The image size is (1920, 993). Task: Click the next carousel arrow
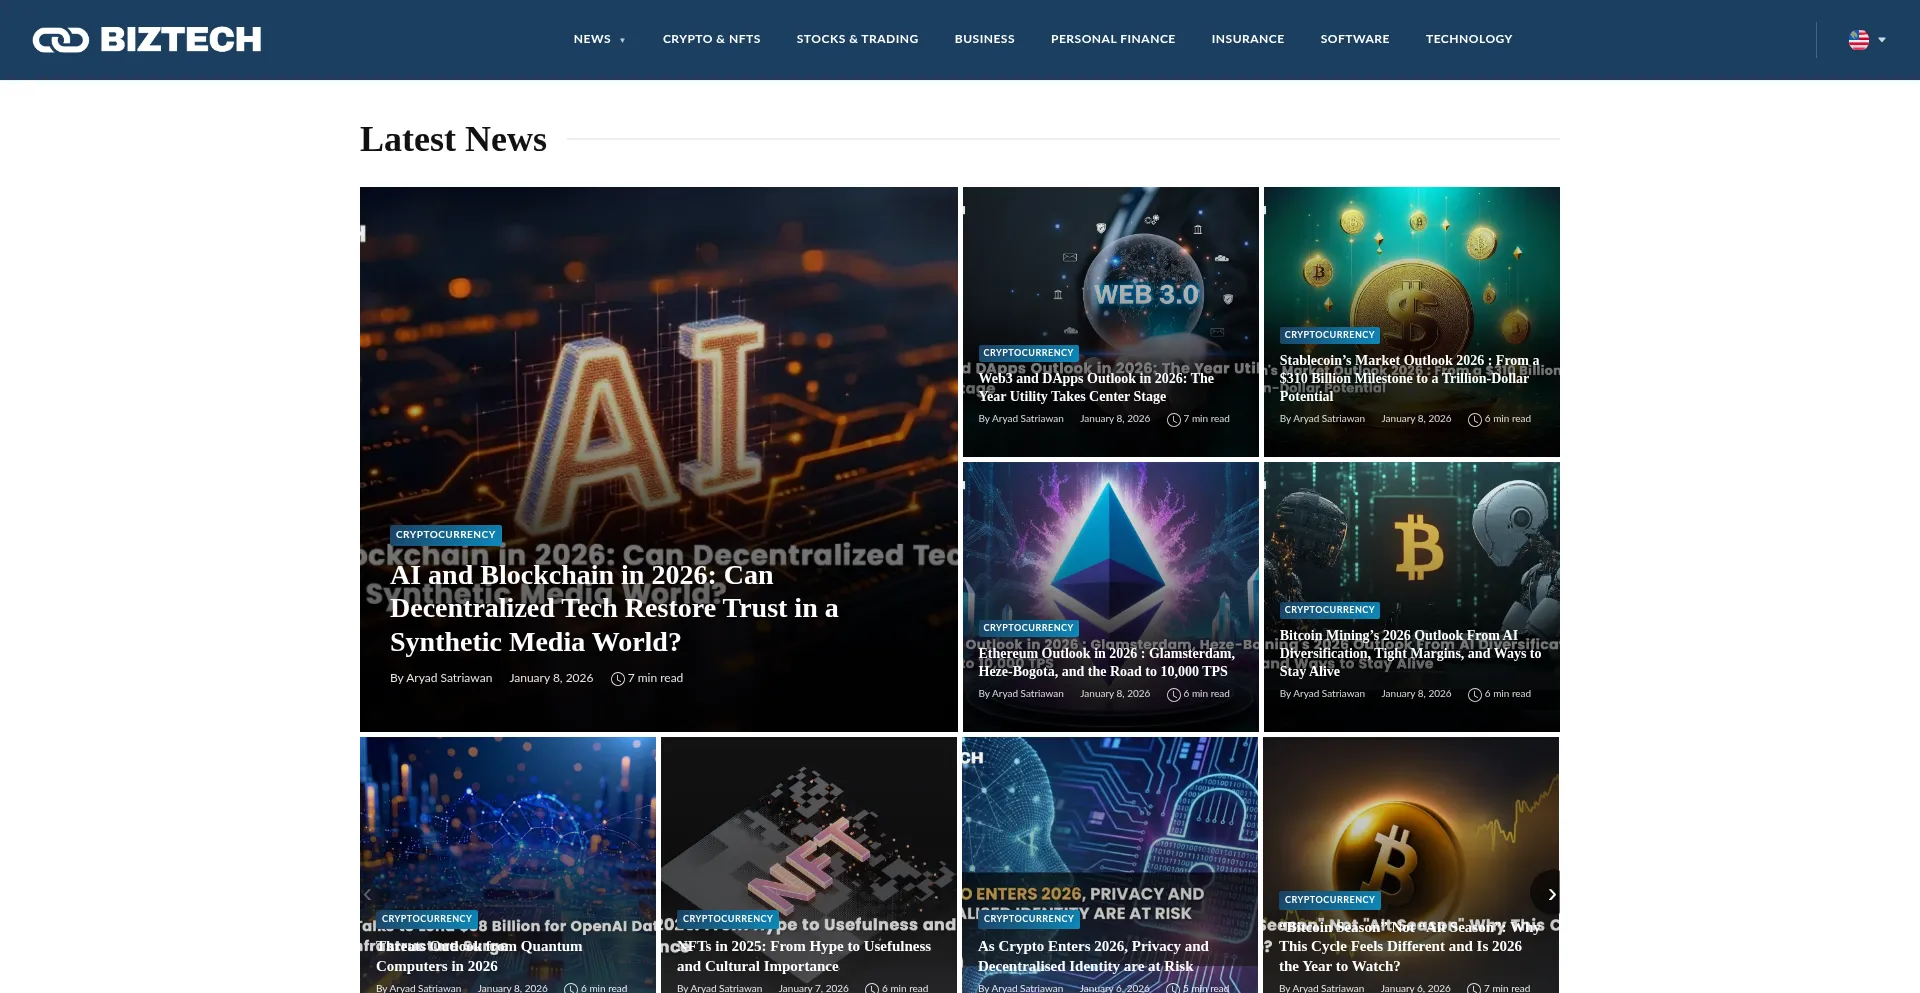pos(1552,894)
